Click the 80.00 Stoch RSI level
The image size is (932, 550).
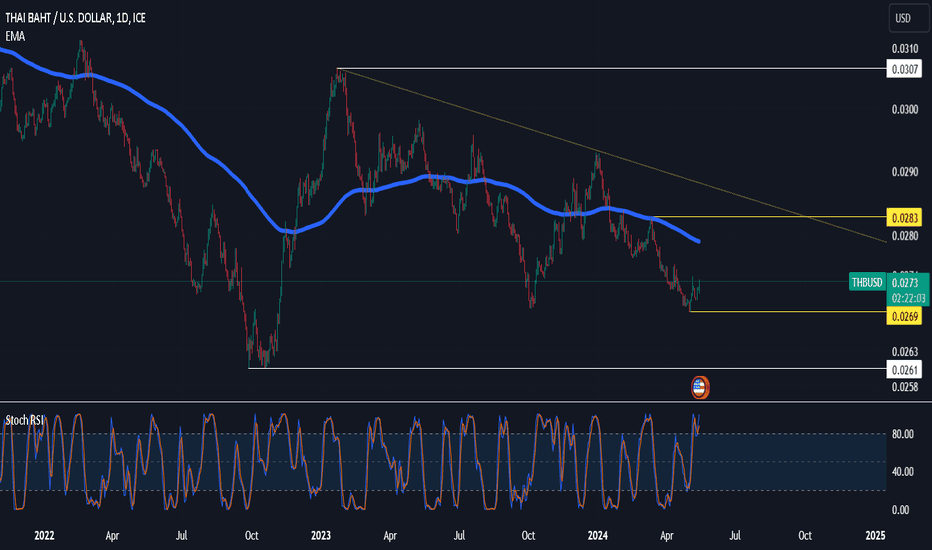tap(902, 434)
